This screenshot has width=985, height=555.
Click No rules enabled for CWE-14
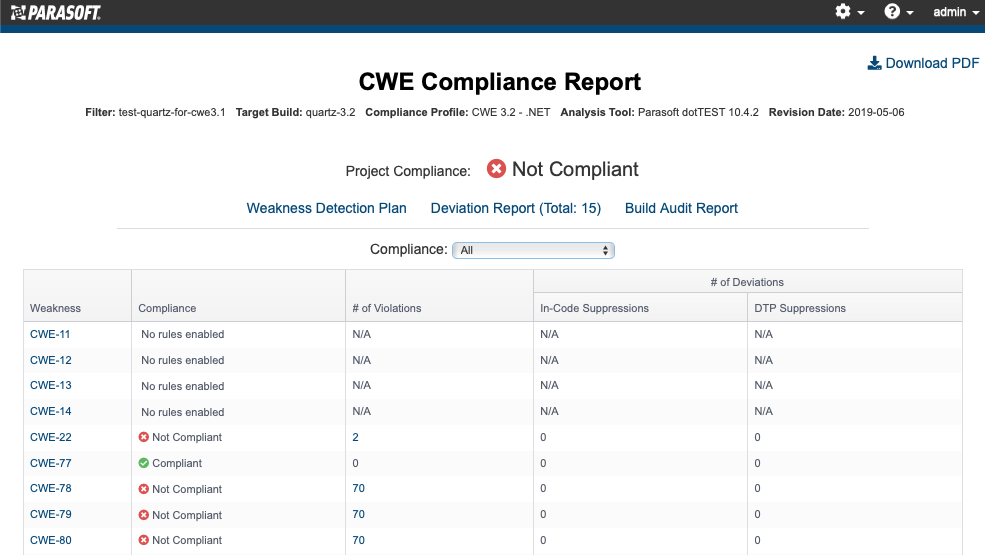(182, 412)
